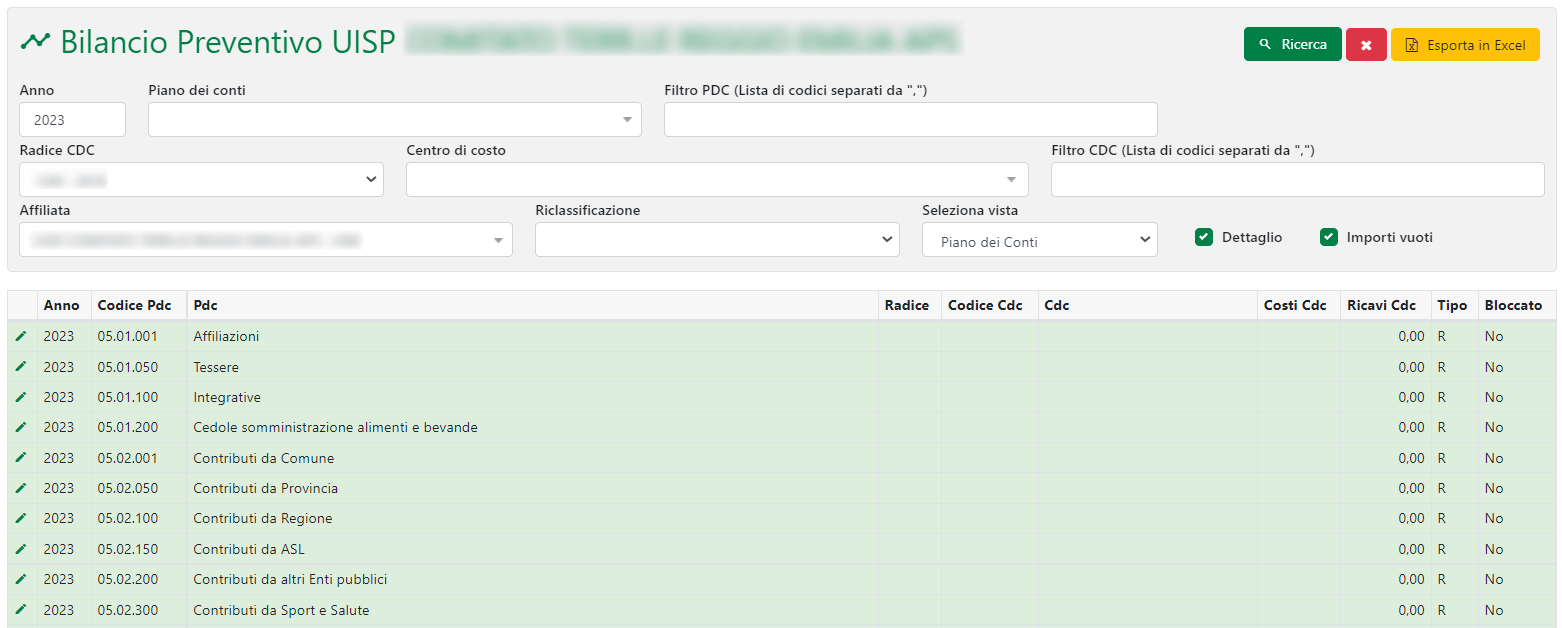
Task: Click pencil icon for Contributi da Sport e Salute
Action: click(21, 610)
